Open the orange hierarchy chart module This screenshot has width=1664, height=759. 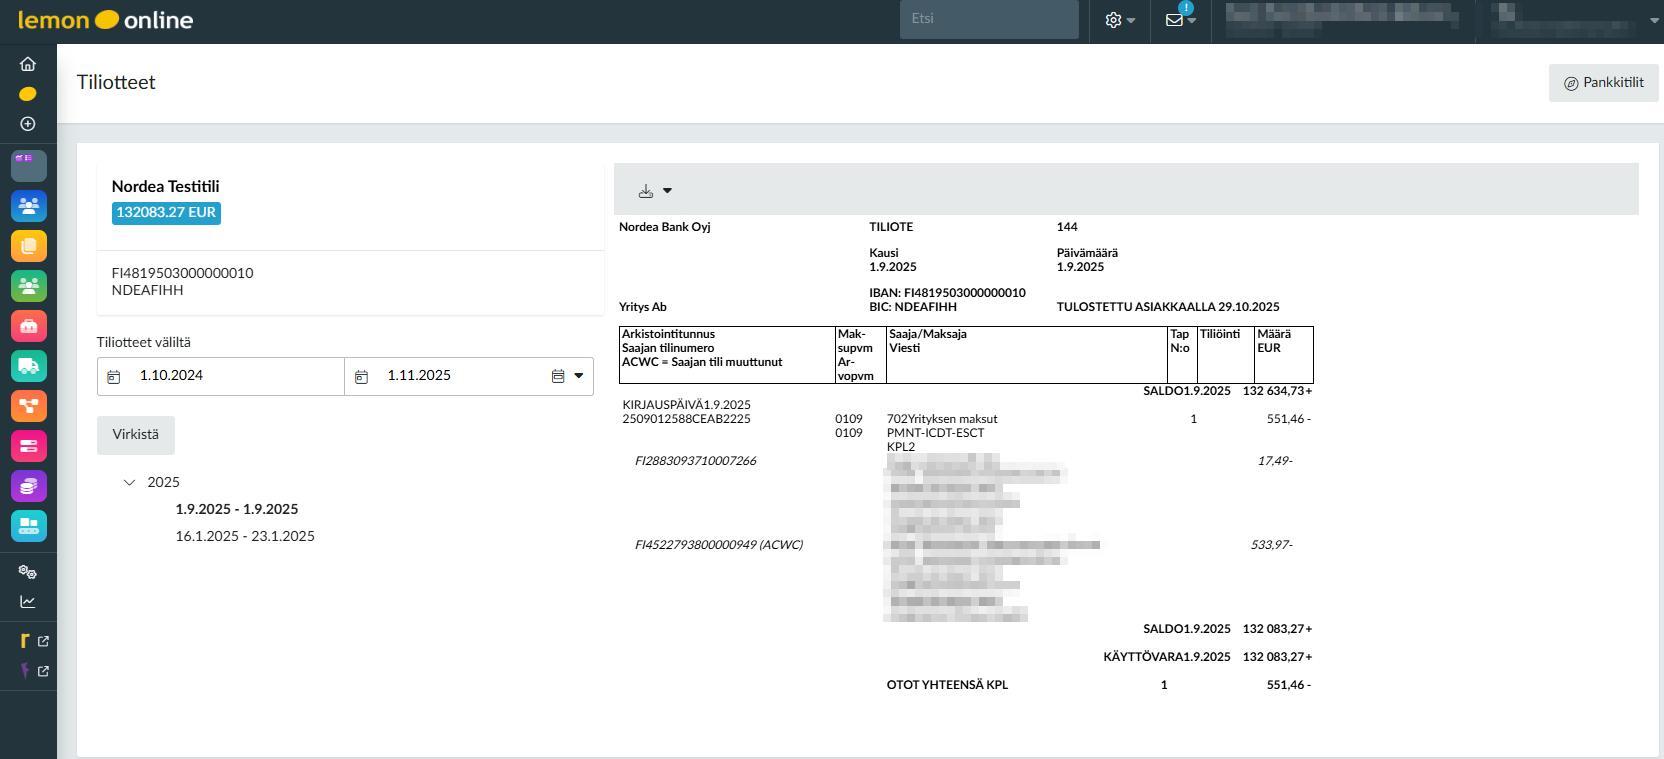(28, 406)
